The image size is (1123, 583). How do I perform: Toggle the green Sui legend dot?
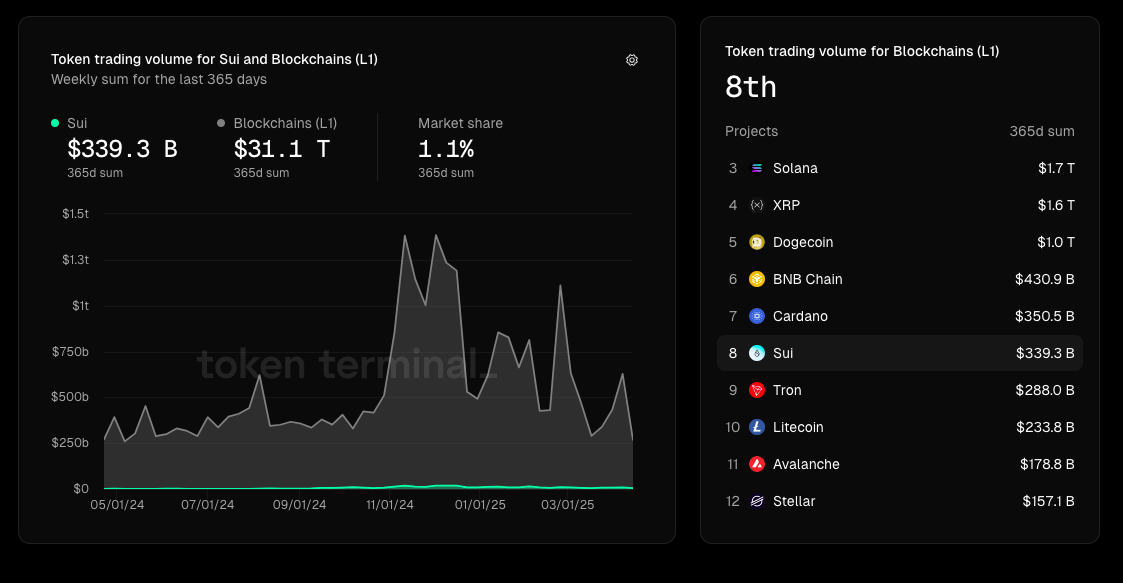[x=55, y=123]
